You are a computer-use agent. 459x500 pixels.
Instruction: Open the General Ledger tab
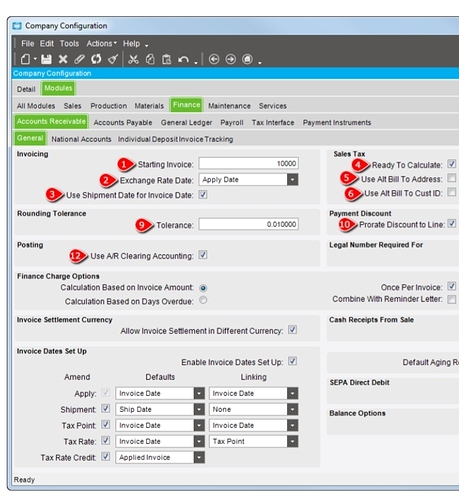186,123
